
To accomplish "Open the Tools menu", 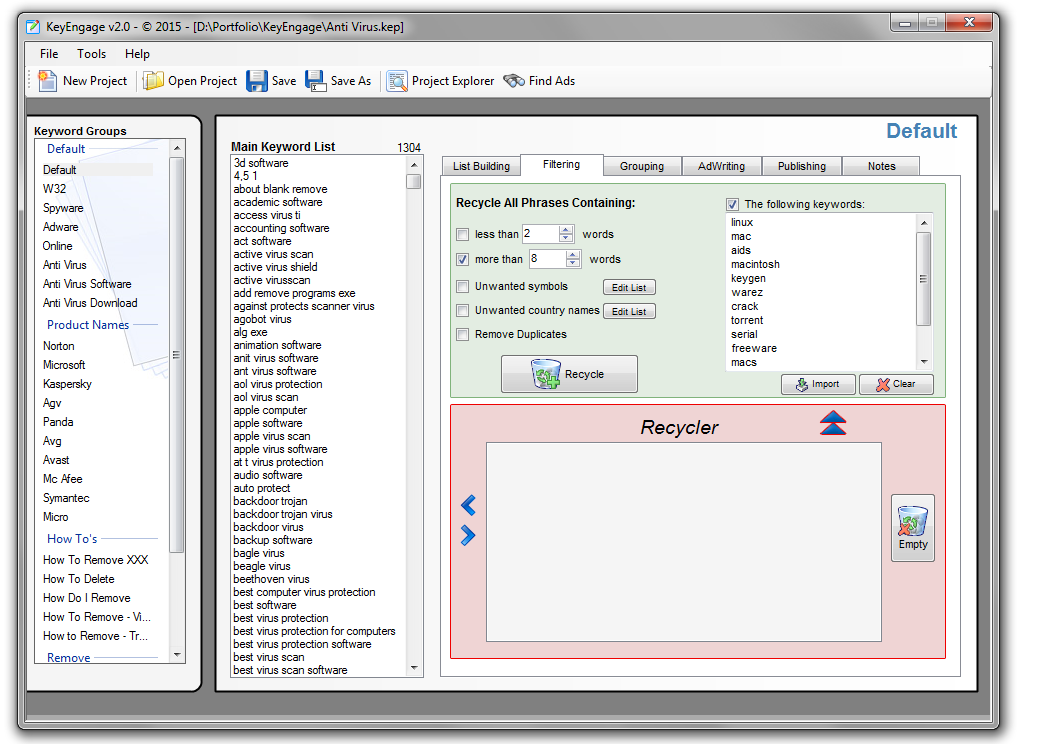I will [91, 54].
